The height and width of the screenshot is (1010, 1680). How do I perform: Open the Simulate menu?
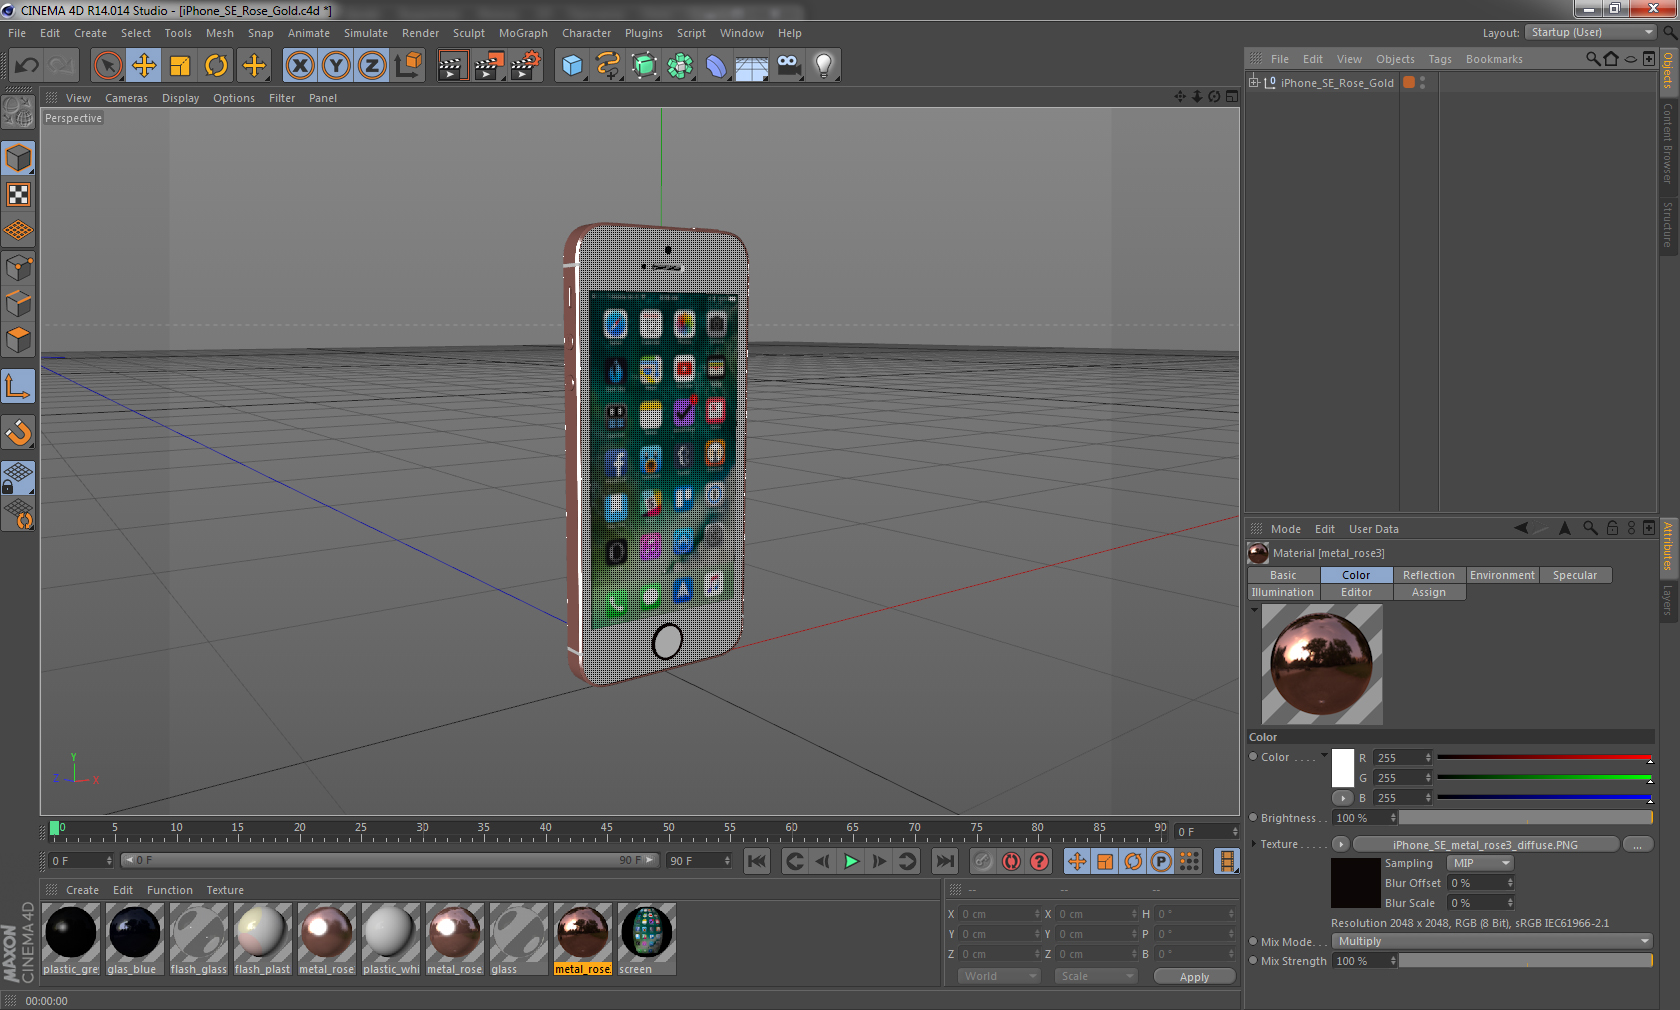point(366,33)
